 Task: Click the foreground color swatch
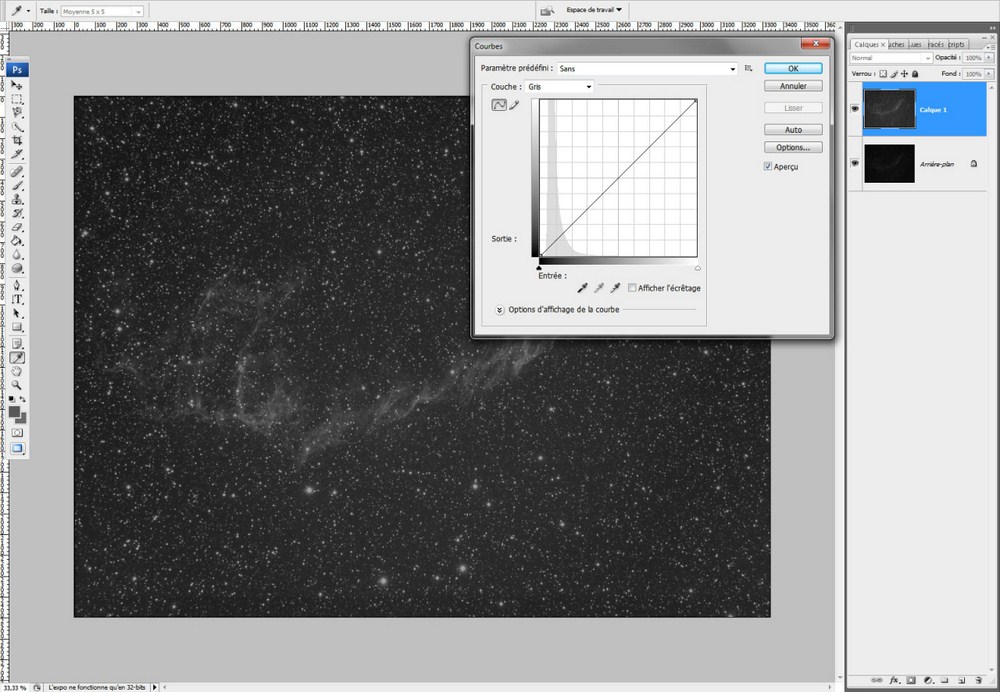point(14,411)
